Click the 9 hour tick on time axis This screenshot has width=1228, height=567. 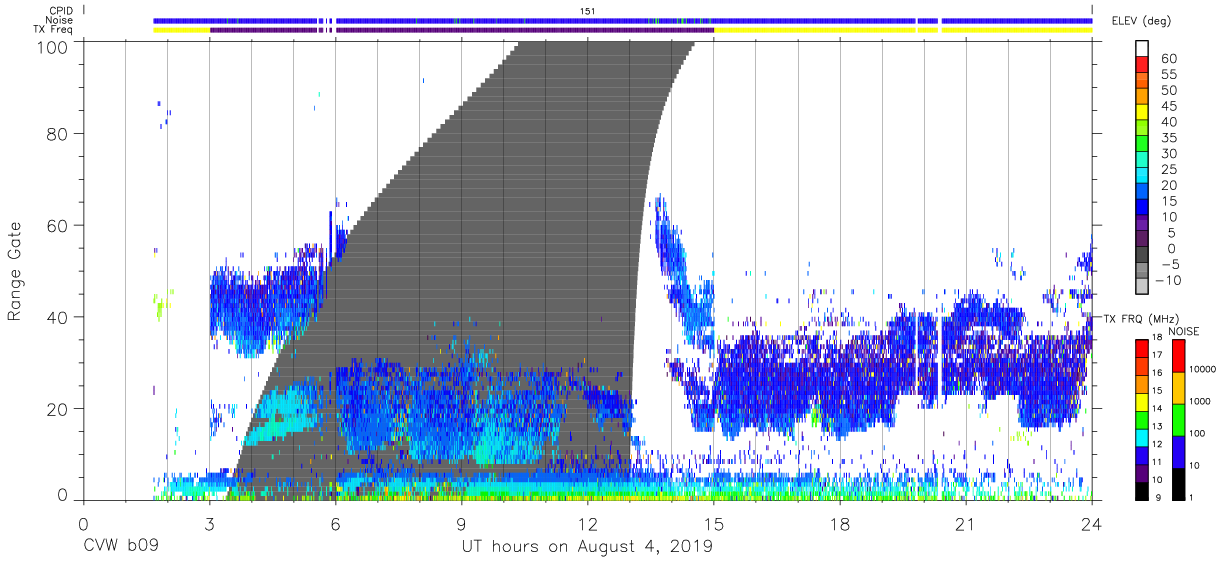[x=461, y=524]
